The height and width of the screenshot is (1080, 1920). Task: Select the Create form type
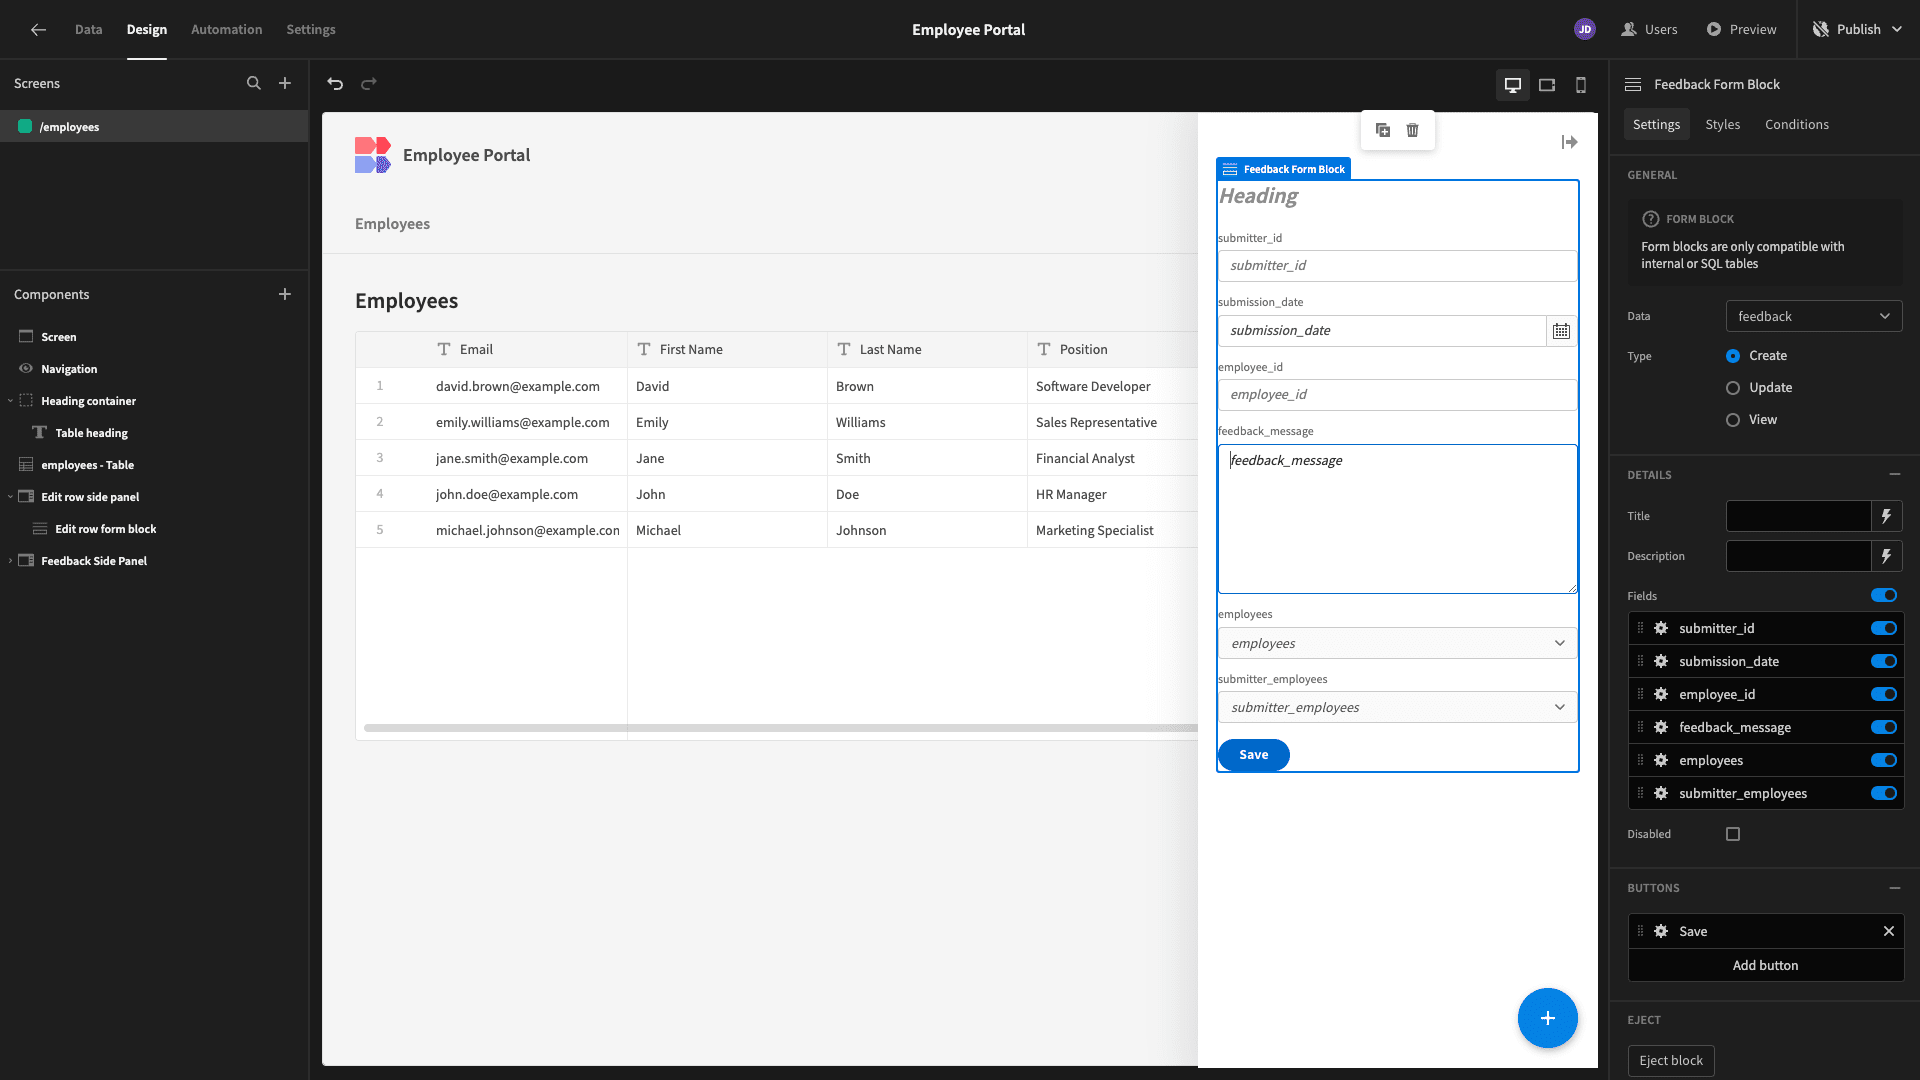[1733, 356]
